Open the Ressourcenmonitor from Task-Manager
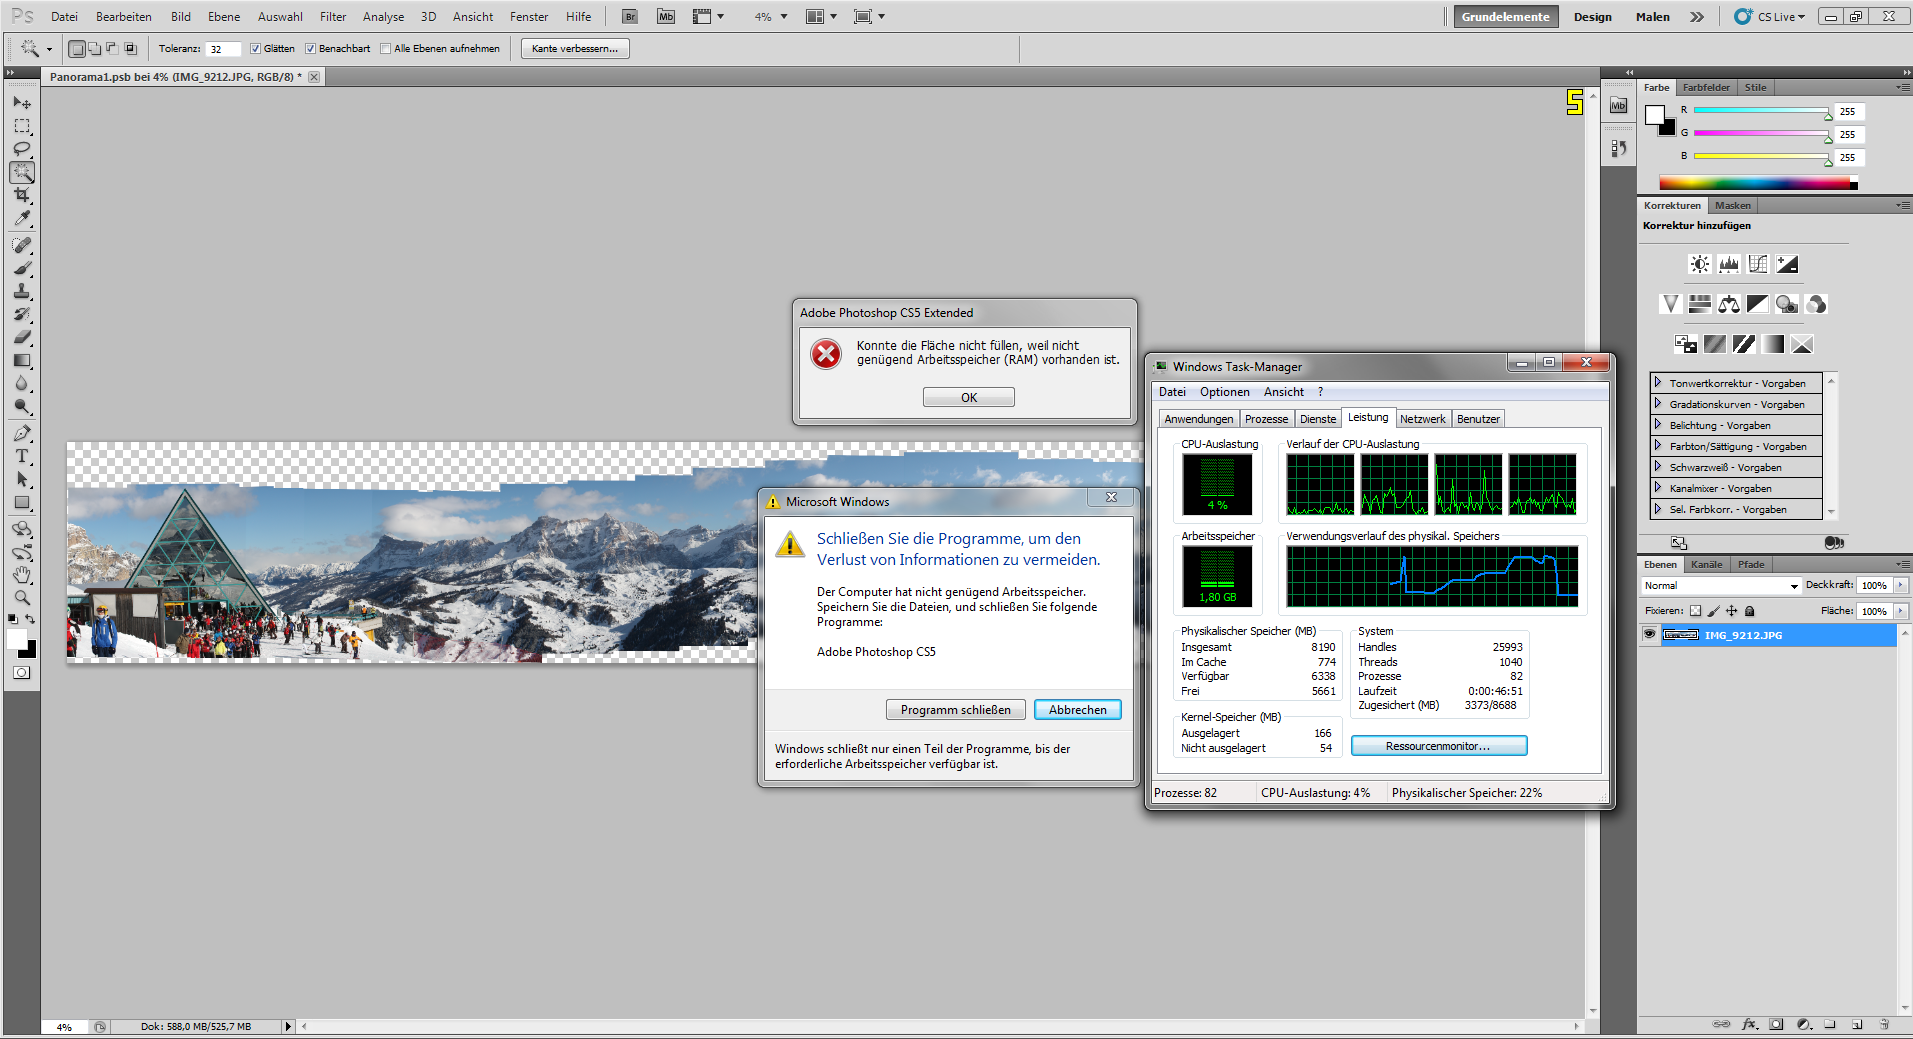Screen dimensions: 1913x1039 1438,746
